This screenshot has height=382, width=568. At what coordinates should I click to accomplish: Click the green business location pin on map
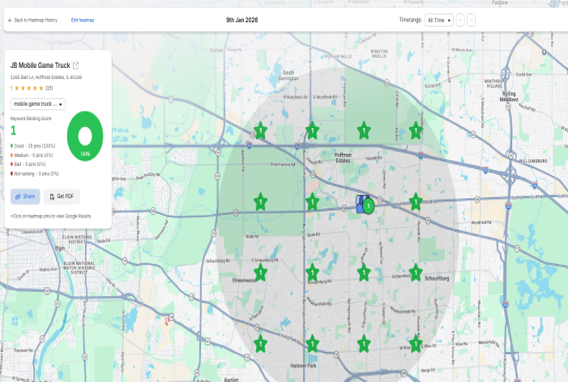(368, 206)
